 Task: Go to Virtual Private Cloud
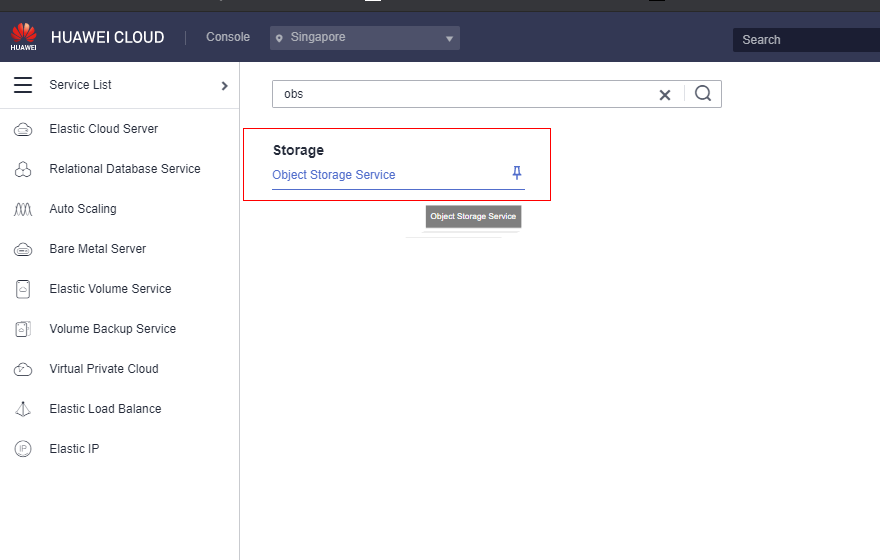pyautogui.click(x=104, y=369)
